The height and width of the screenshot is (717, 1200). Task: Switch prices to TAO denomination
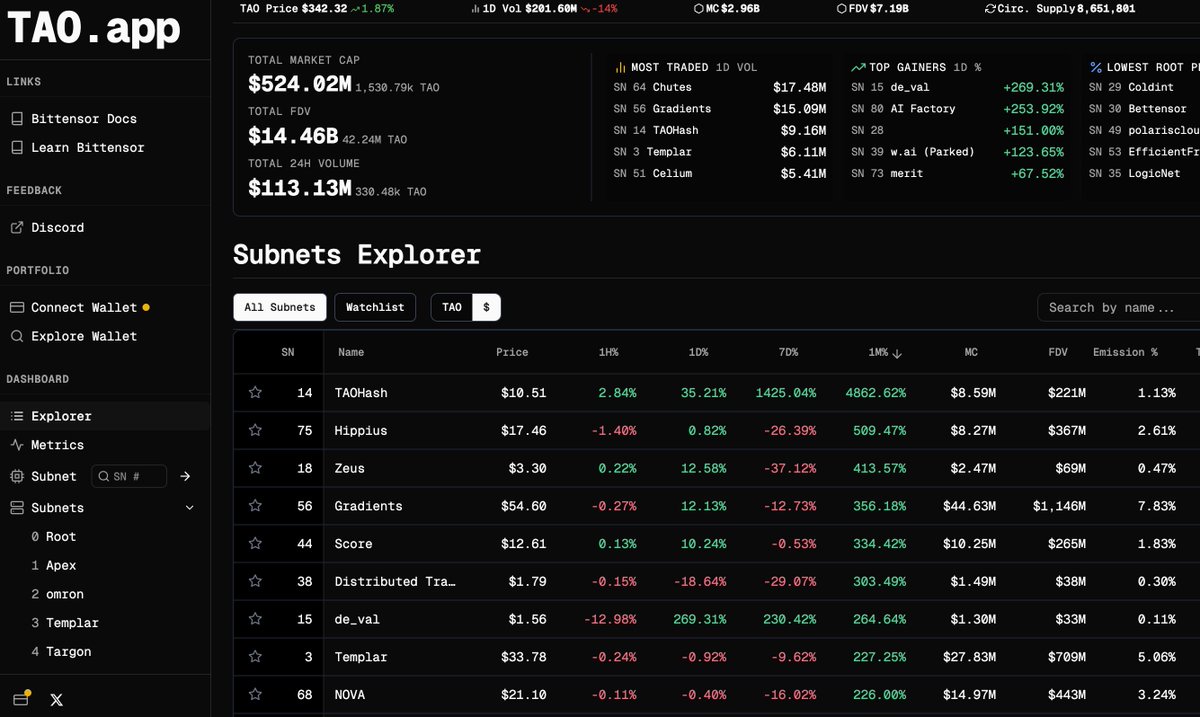click(452, 307)
